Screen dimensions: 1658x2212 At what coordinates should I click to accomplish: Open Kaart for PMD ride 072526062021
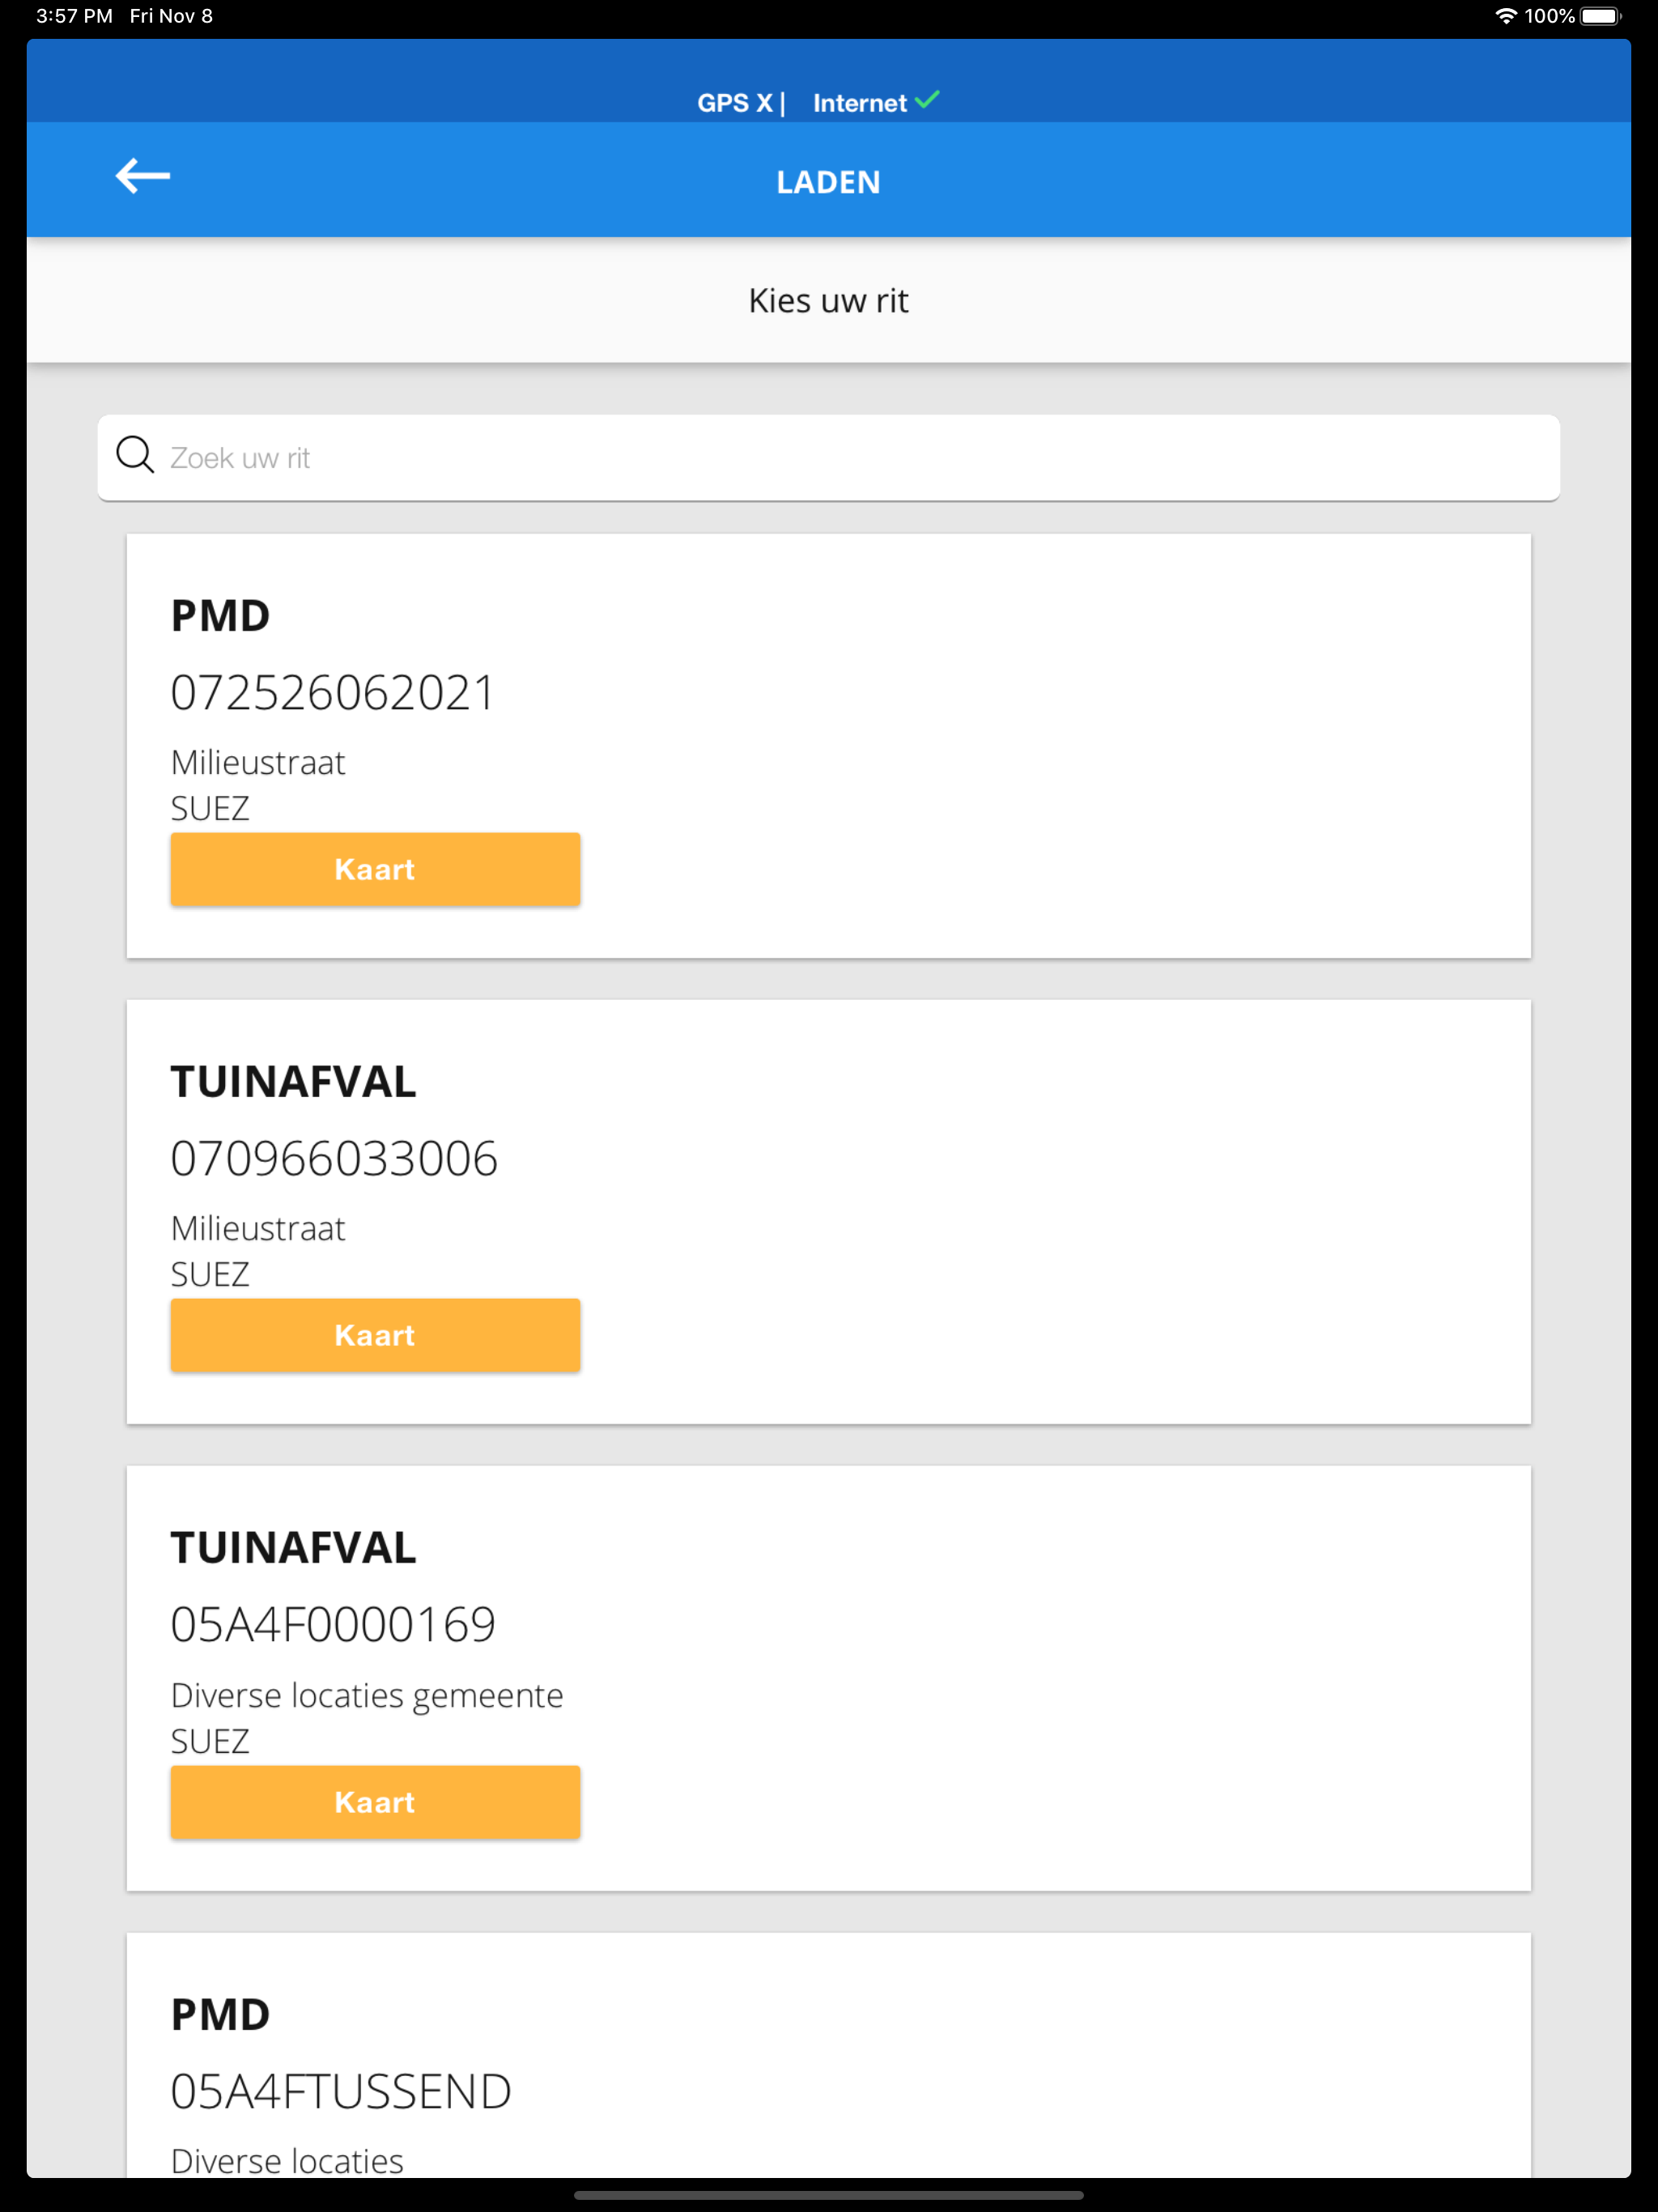tap(375, 869)
